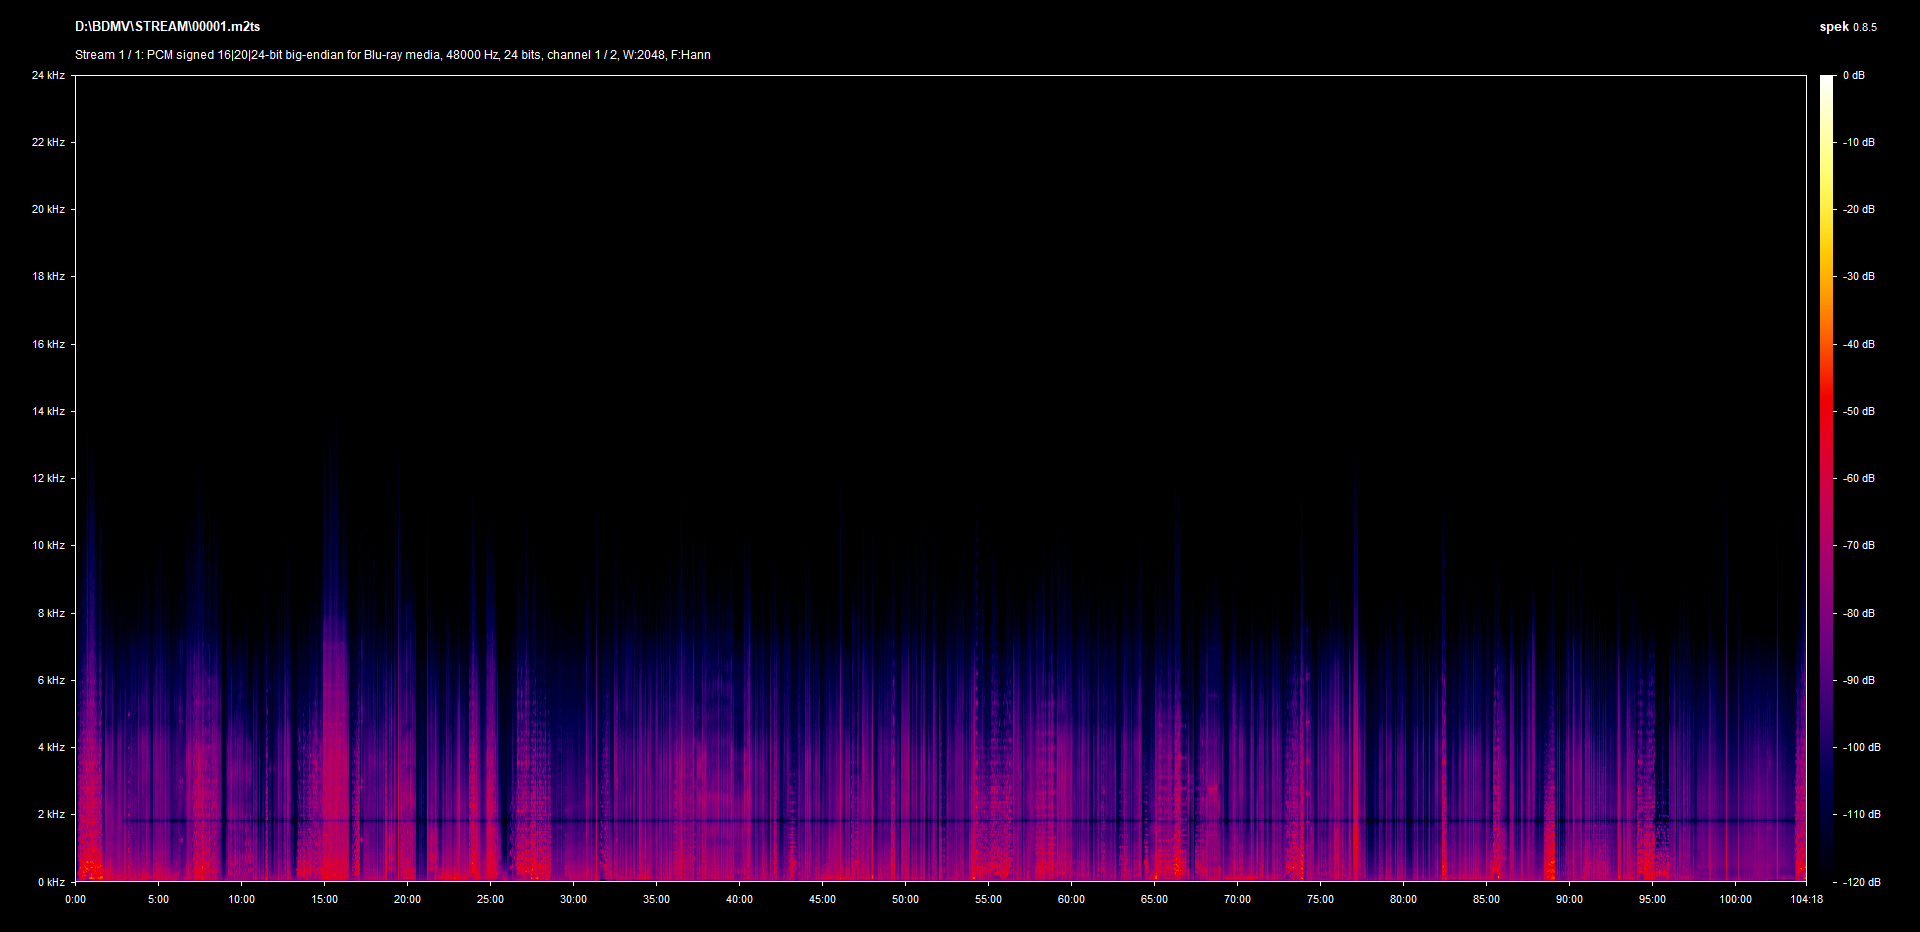Image resolution: width=1920 pixels, height=932 pixels.
Task: Click the 0 kHz label at axis origin
Action: [x=51, y=882]
